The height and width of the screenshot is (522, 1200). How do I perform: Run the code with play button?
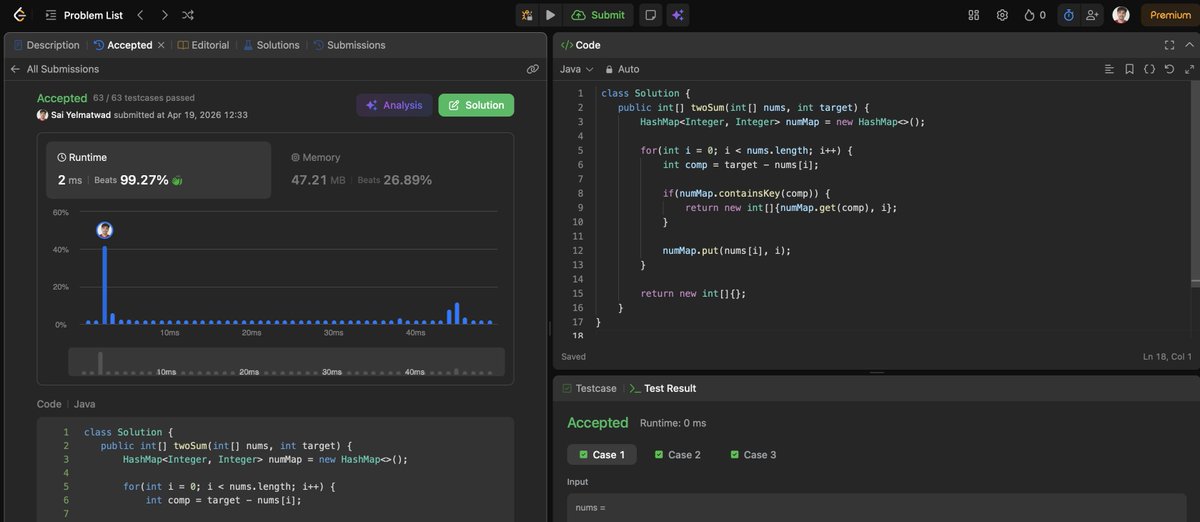tap(551, 15)
